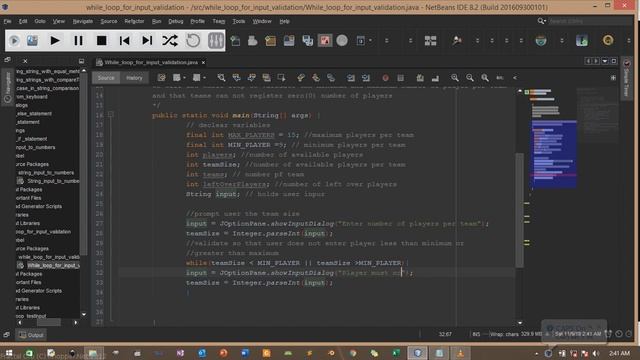Open the Refactor menu
Image resolution: width=640 pixels, height=360 pixels.
[x=134, y=21]
